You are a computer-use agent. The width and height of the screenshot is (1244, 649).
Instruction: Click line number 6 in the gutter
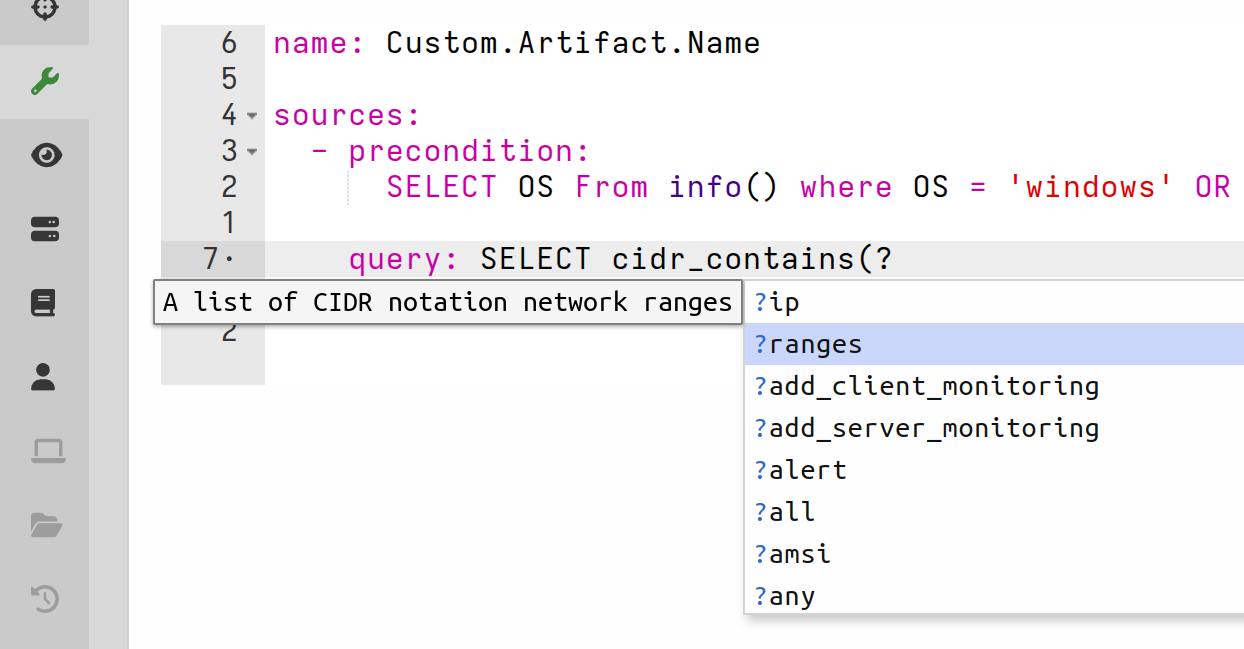click(x=228, y=43)
